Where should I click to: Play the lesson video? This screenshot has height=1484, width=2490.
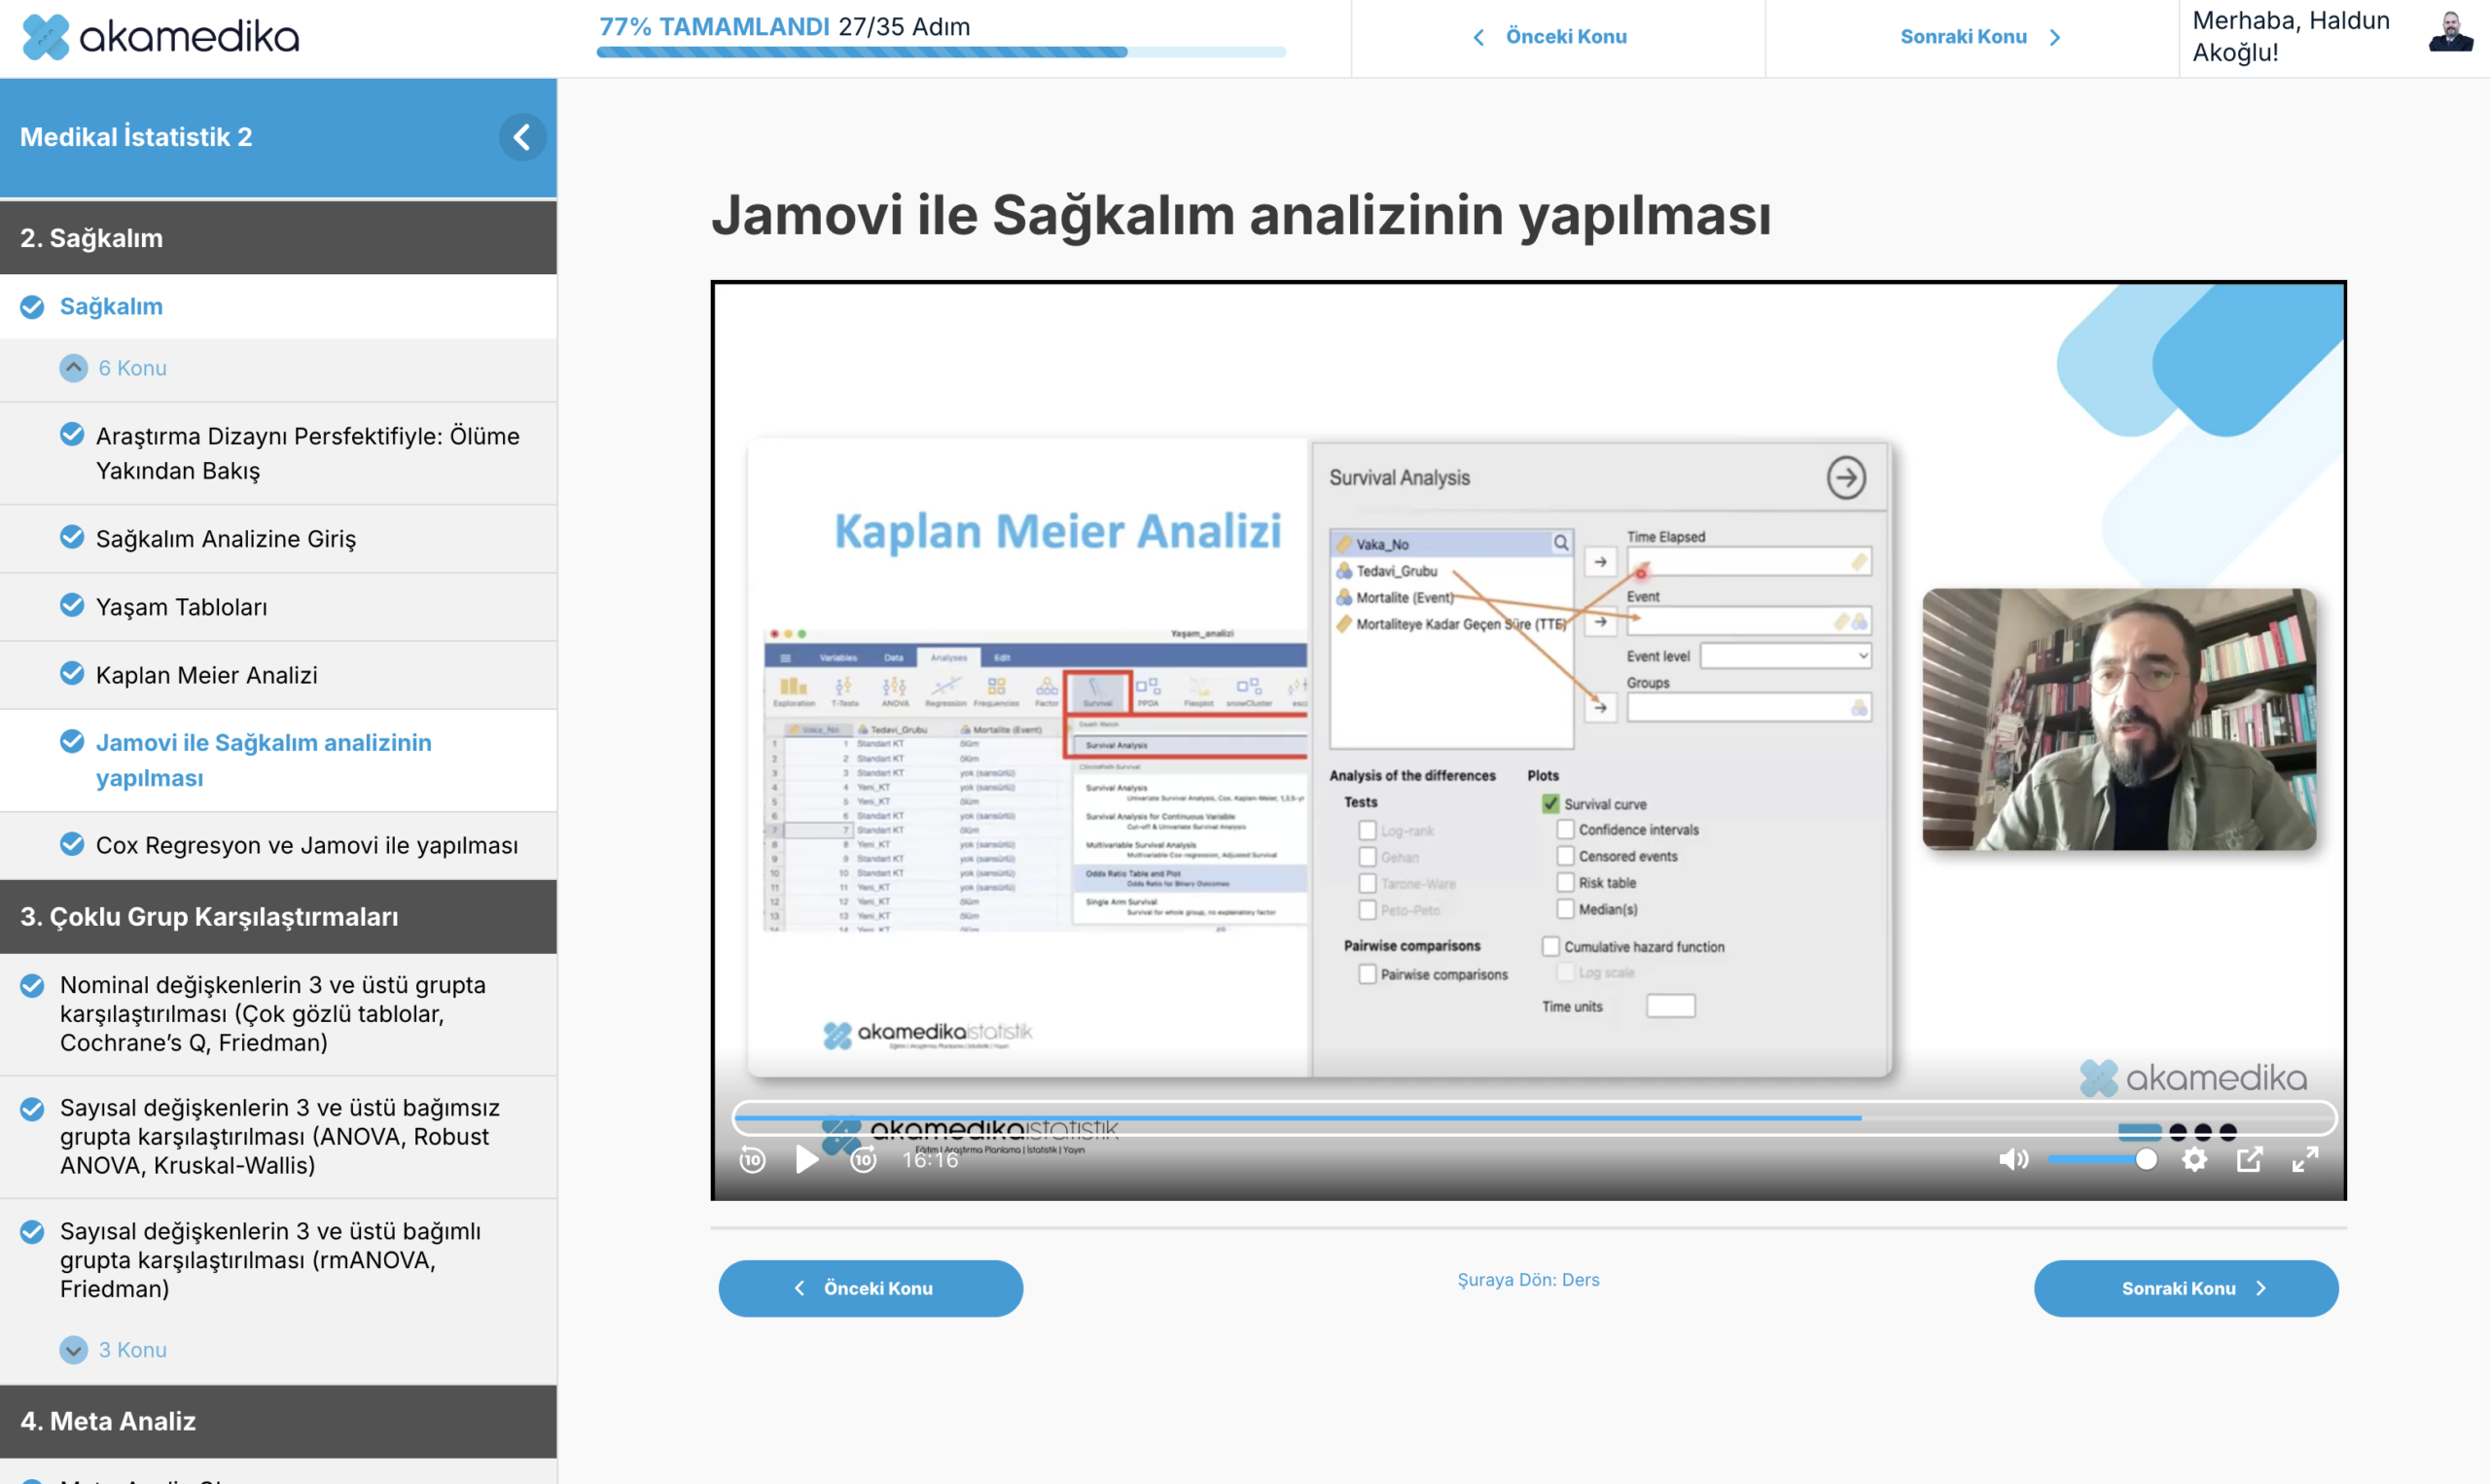pyautogui.click(x=806, y=1159)
